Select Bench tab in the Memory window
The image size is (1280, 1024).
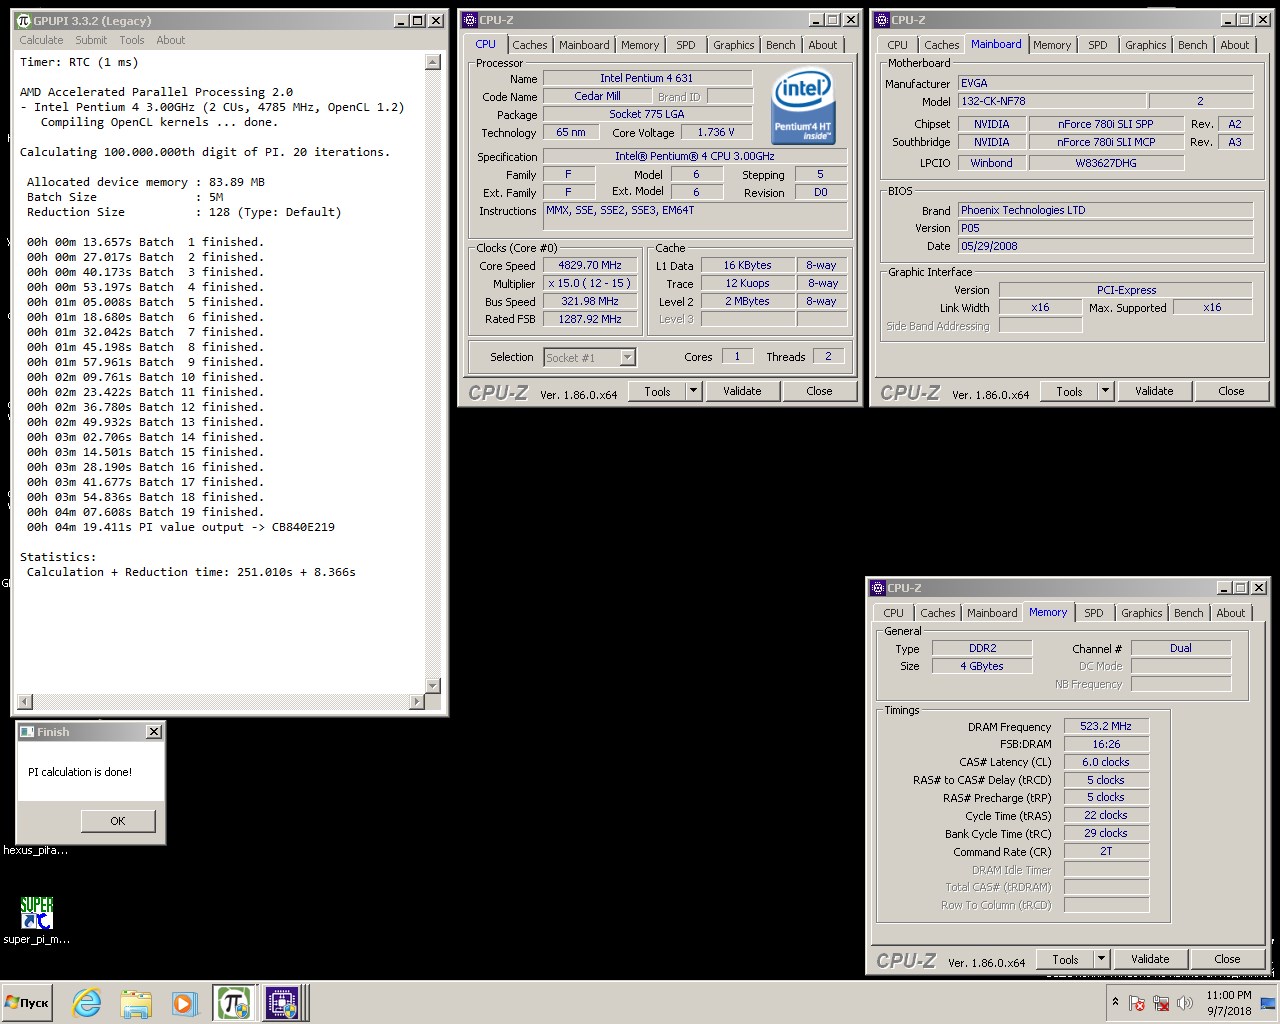[1189, 613]
